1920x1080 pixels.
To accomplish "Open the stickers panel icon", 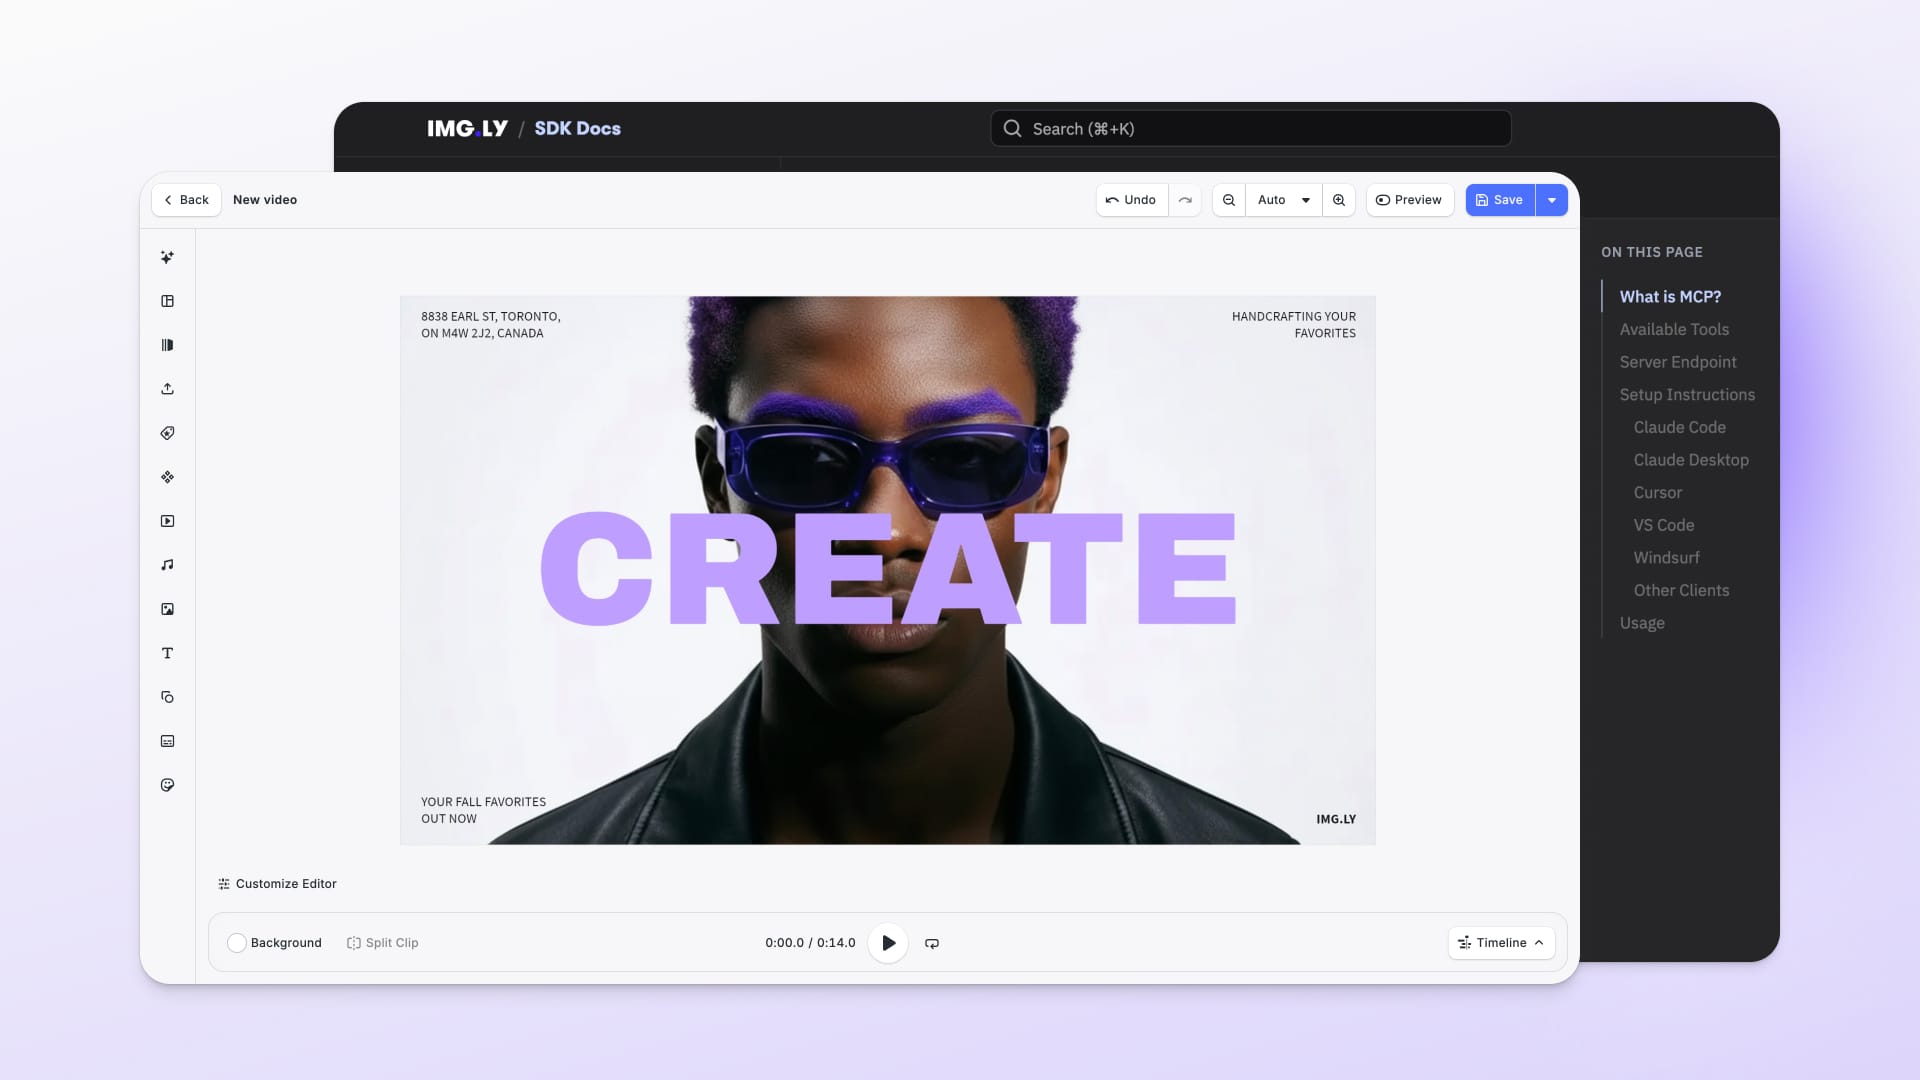I will (167, 785).
